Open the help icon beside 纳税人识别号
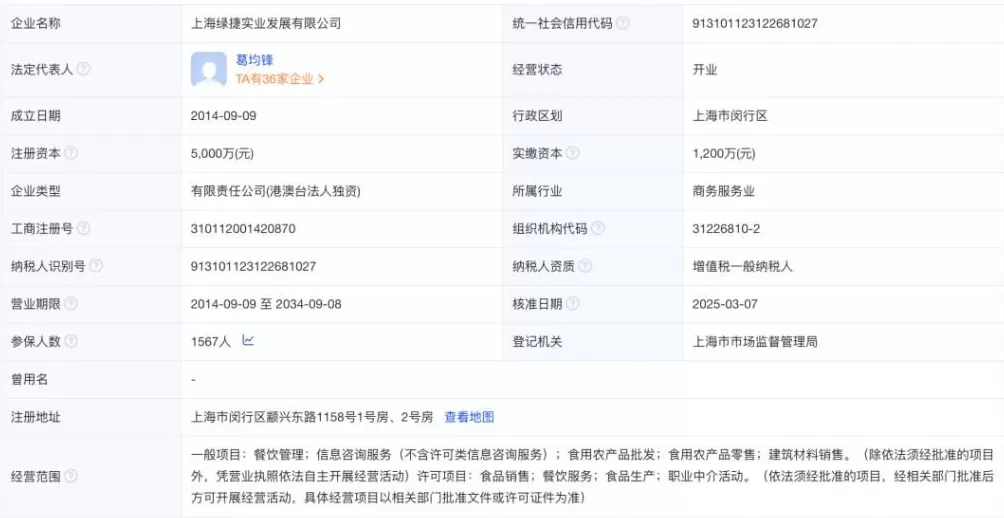The image size is (1004, 518). pos(95,266)
